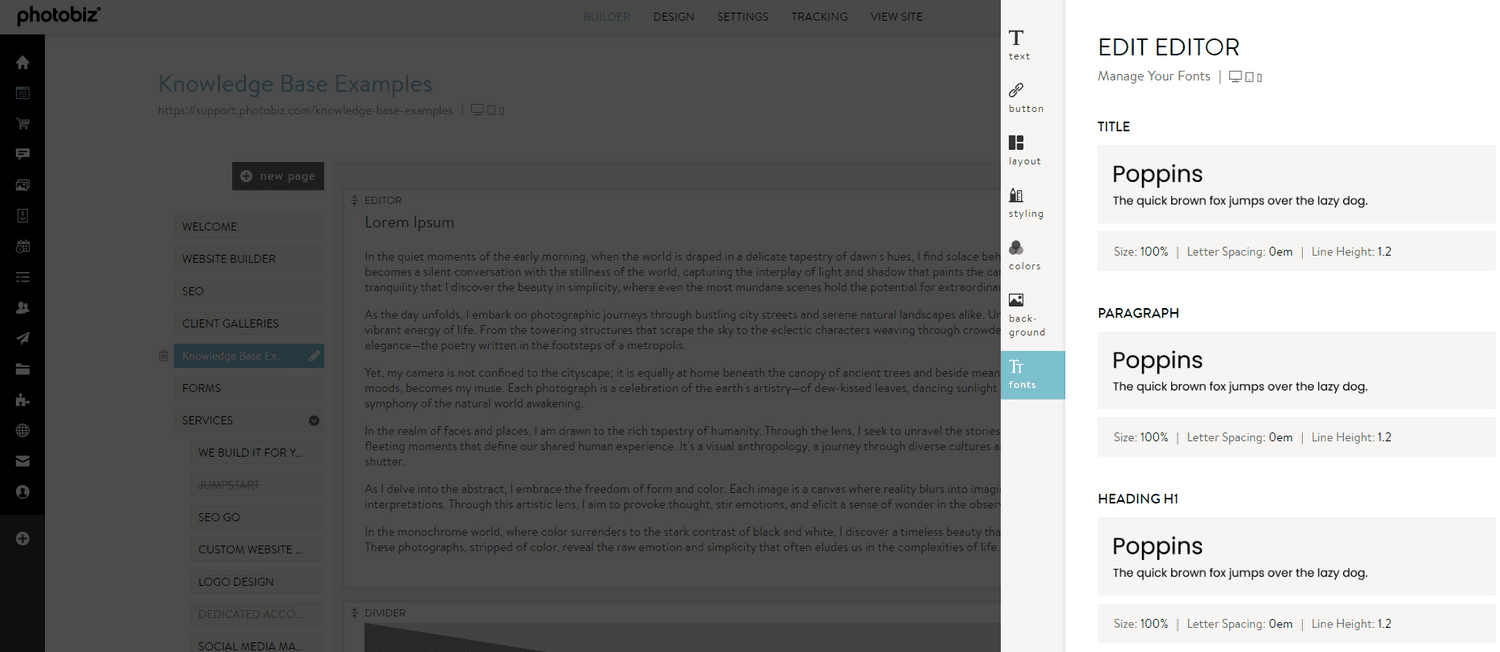This screenshot has width=1500, height=652.
Task: Click the plus icon at sidebar bottom
Action: point(22,538)
